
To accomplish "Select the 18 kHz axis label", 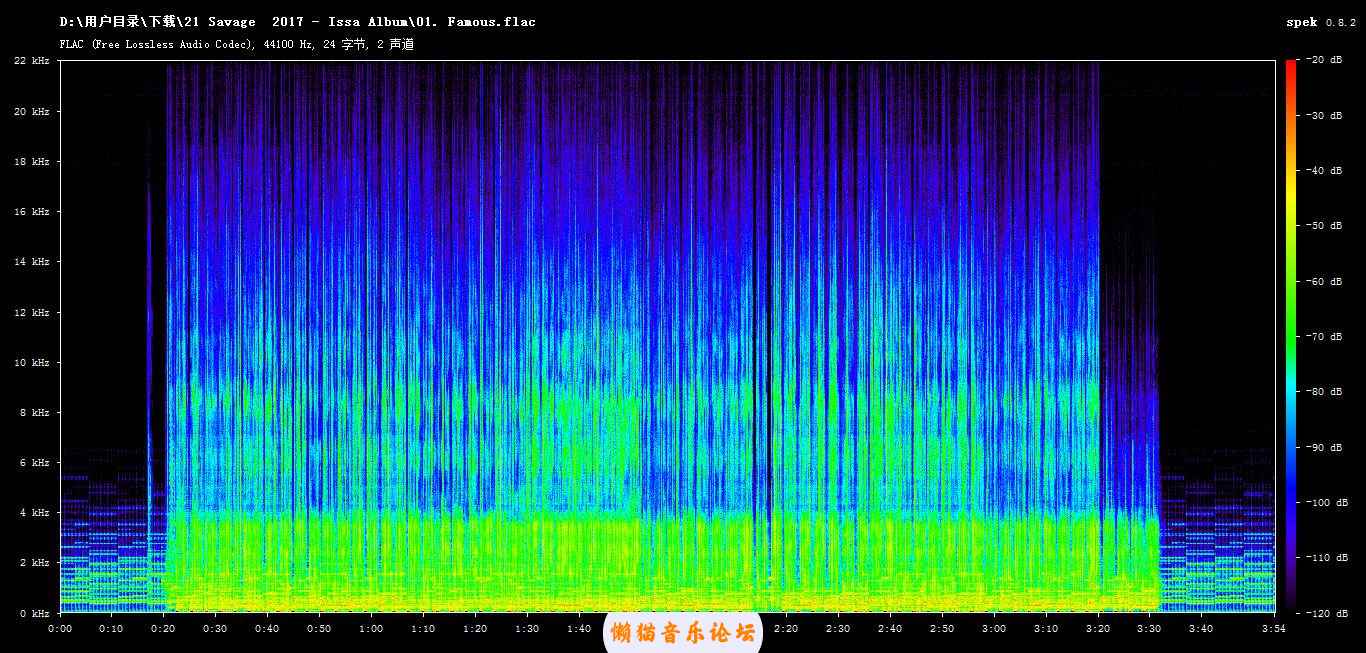I will pos(32,161).
